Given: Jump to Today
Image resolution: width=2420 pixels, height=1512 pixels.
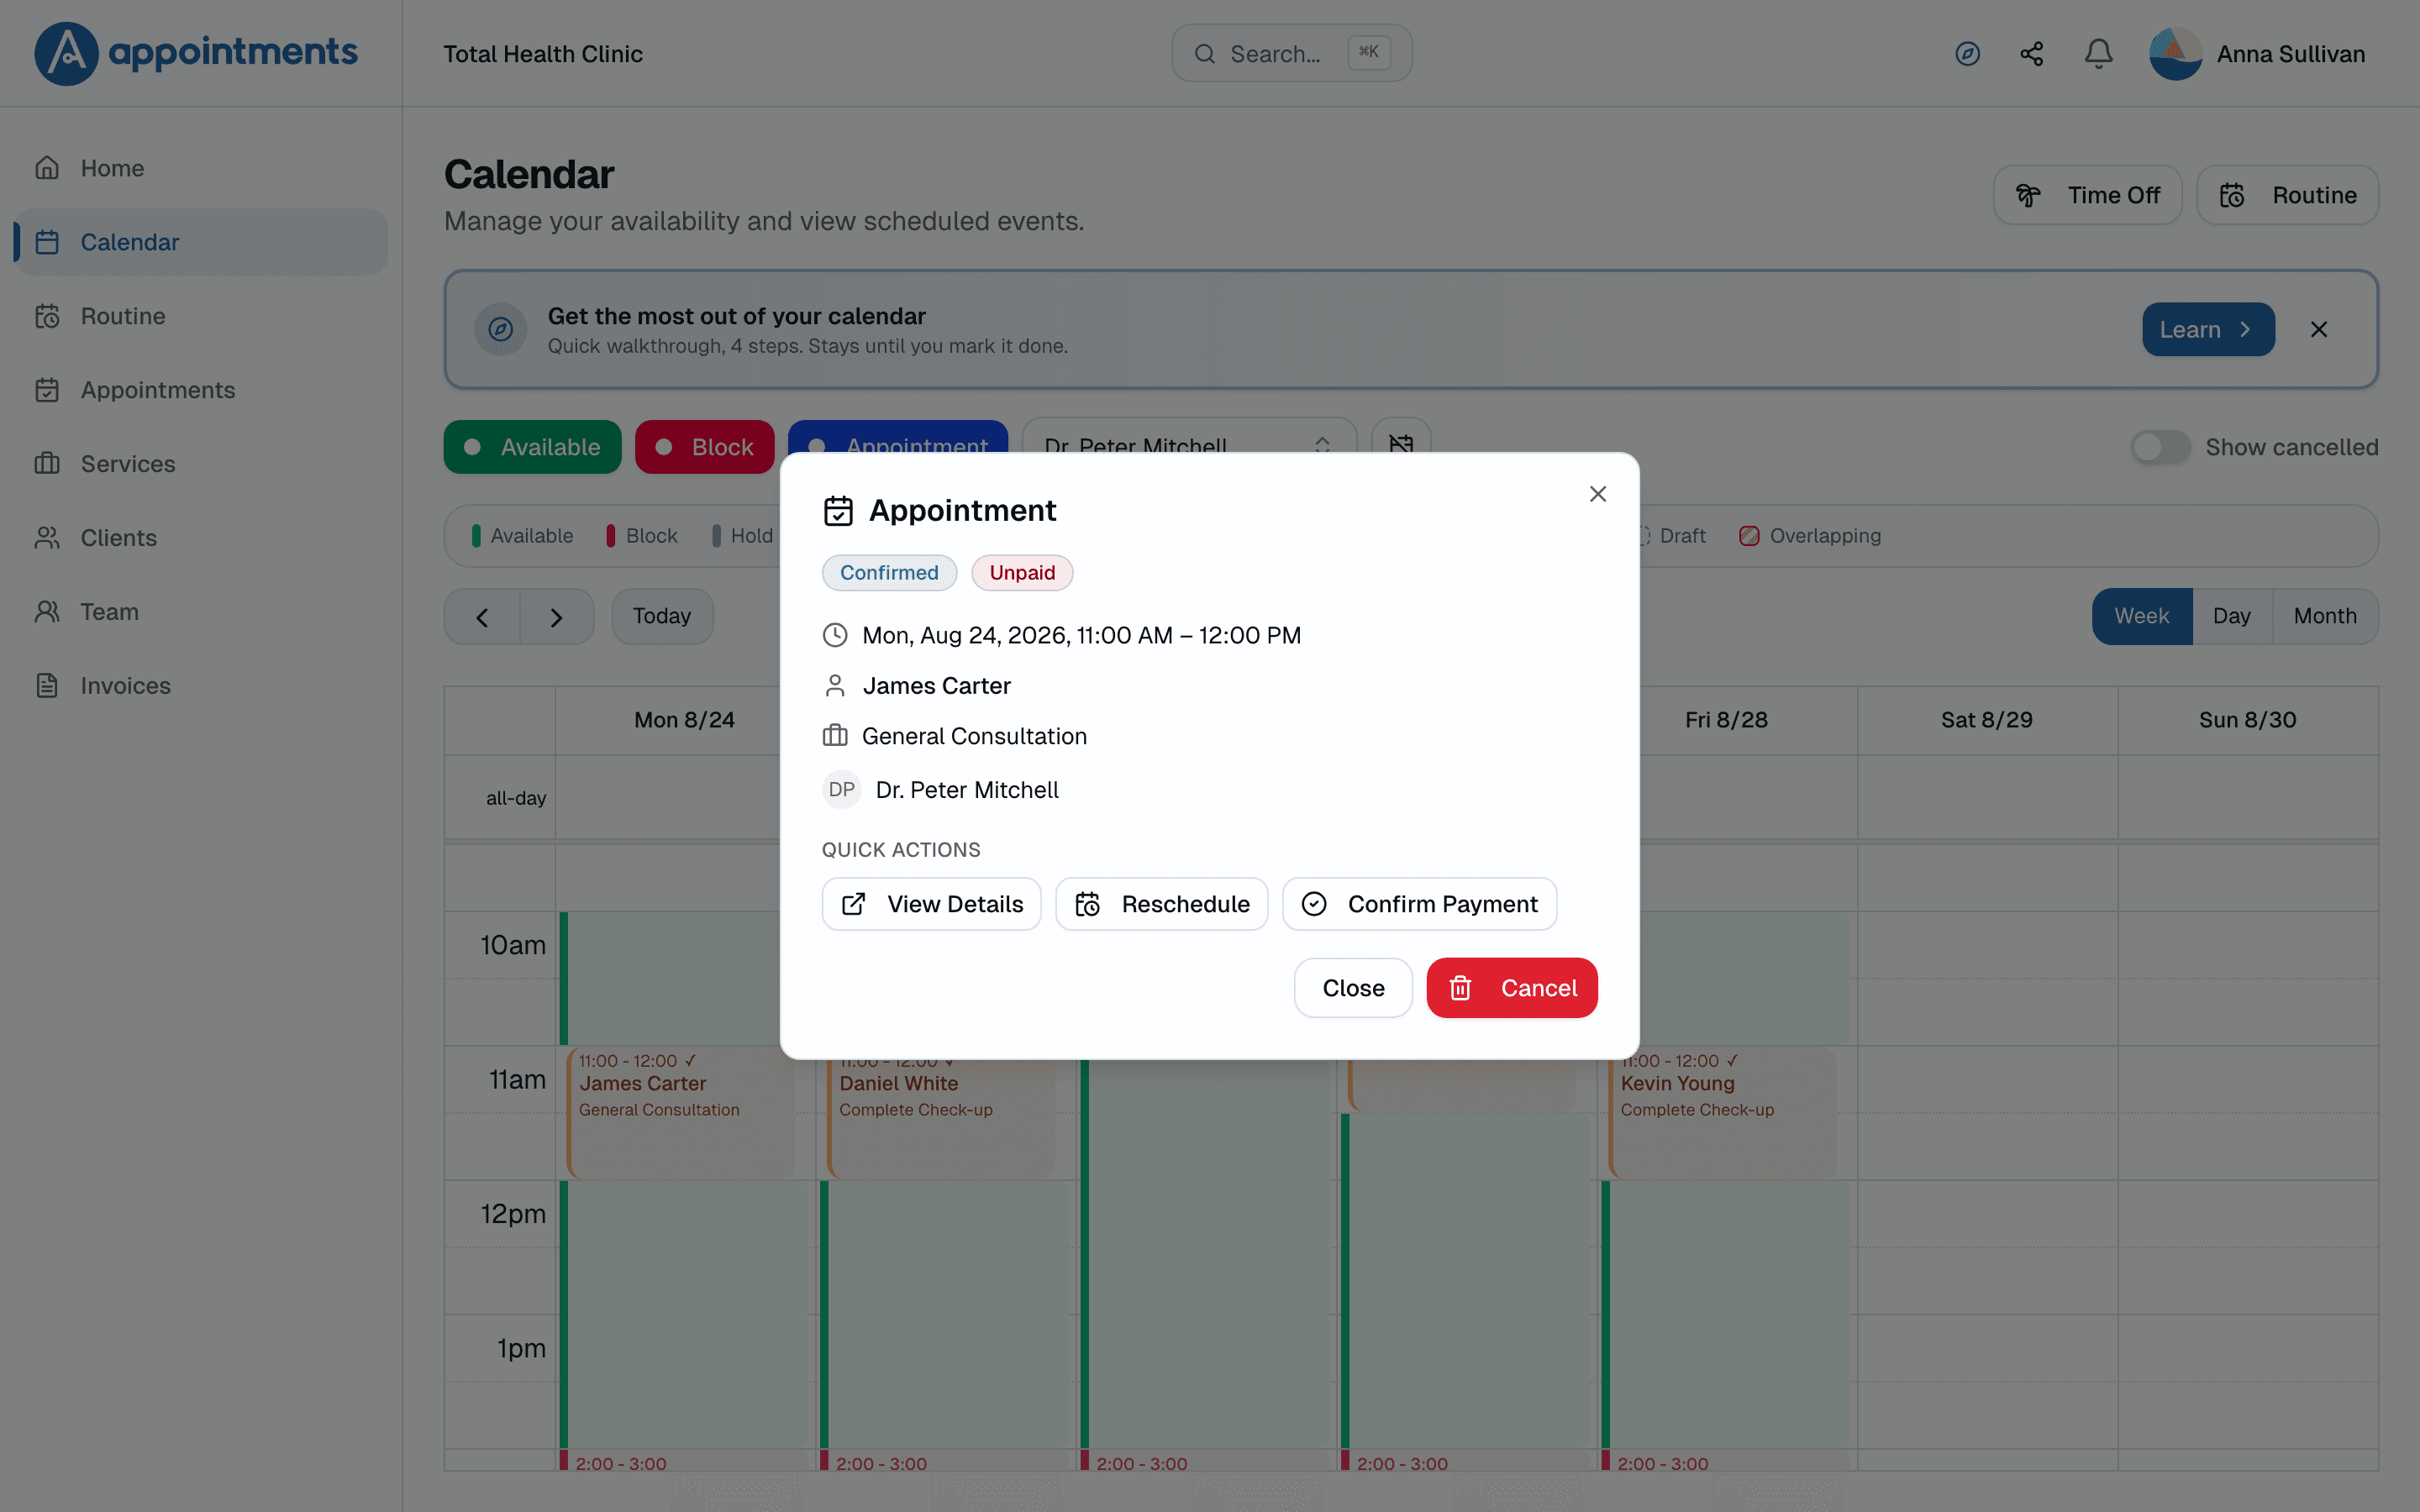Looking at the screenshot, I should point(662,616).
